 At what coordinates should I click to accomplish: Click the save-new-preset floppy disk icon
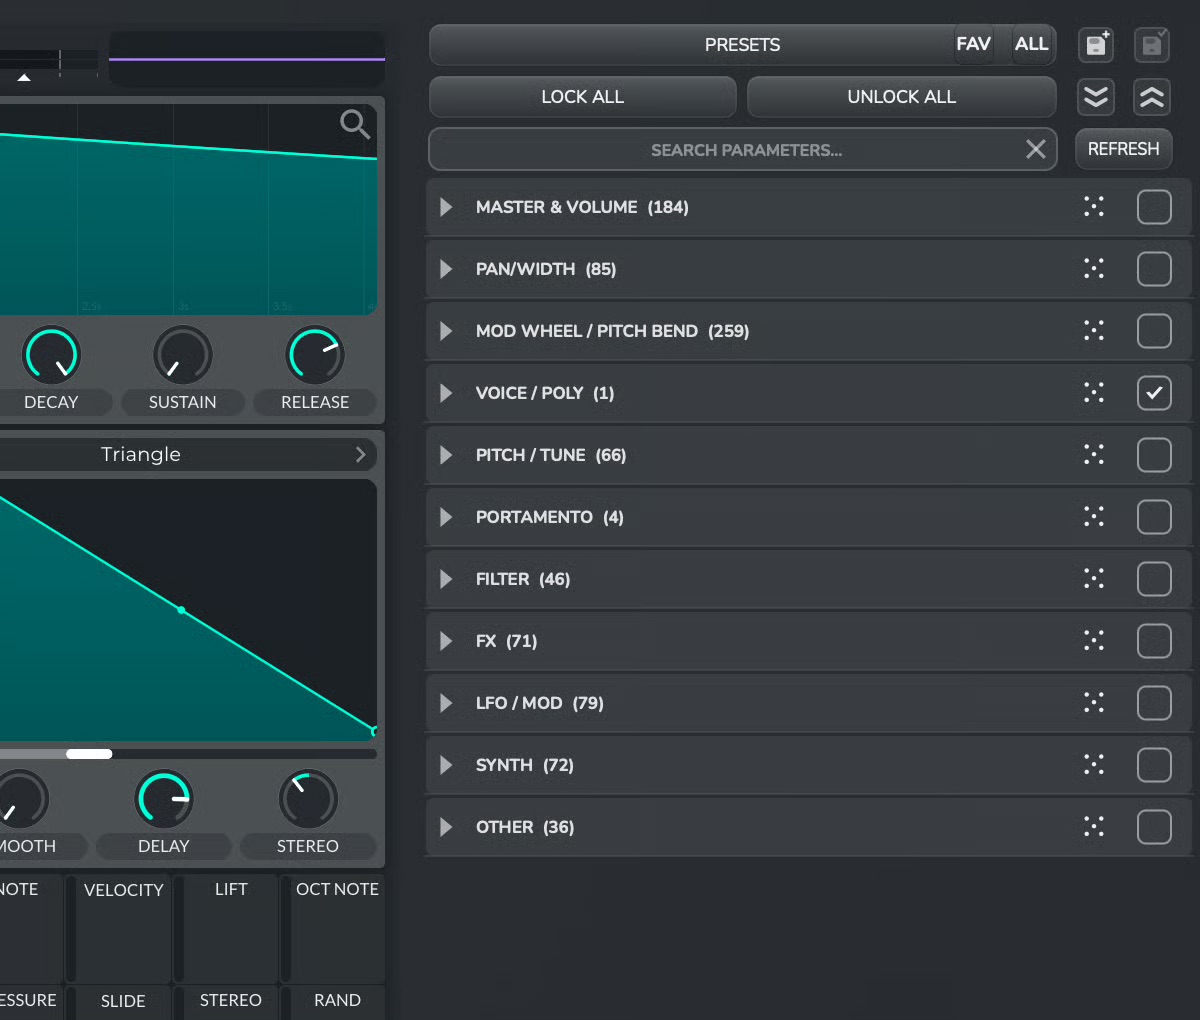point(1097,44)
